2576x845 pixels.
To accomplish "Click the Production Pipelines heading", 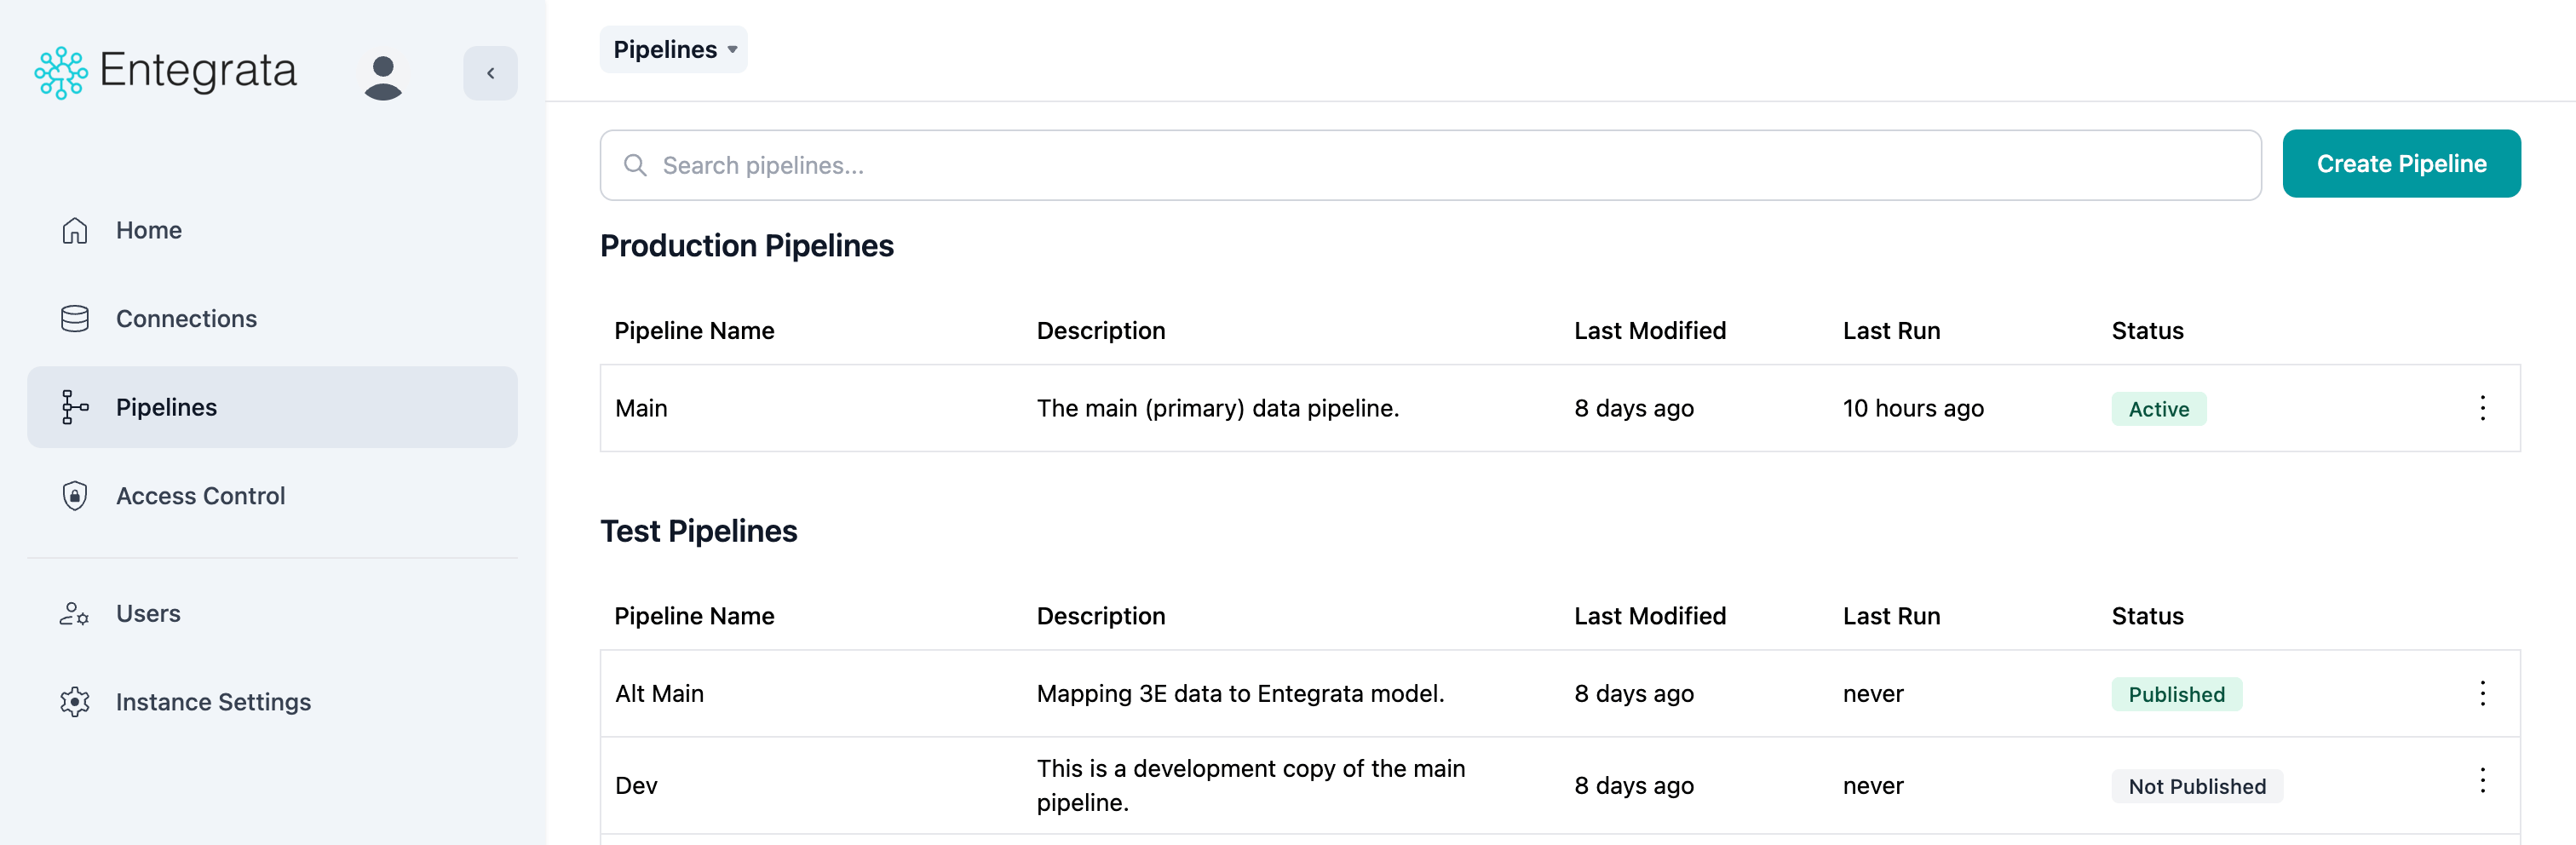I will [746, 245].
